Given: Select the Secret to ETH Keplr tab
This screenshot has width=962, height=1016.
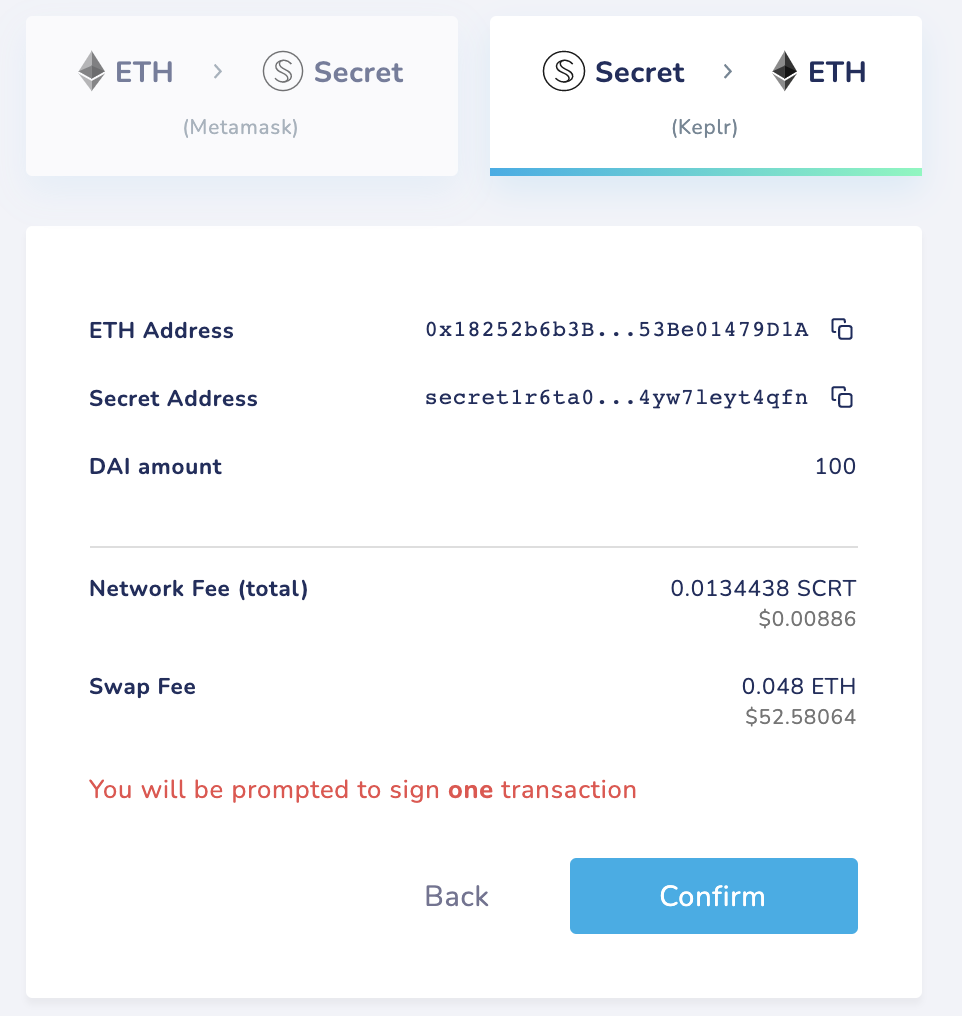Looking at the screenshot, I should coord(705,95).
